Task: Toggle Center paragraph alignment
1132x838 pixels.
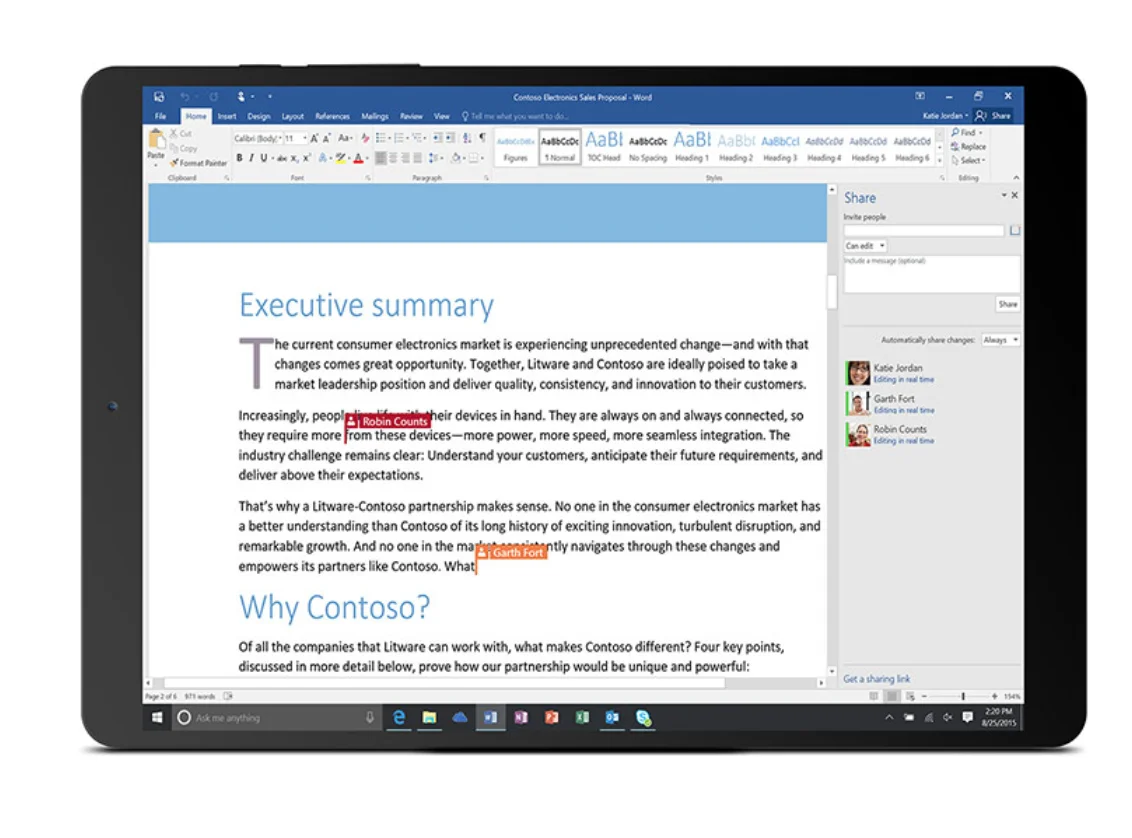Action: tap(393, 158)
